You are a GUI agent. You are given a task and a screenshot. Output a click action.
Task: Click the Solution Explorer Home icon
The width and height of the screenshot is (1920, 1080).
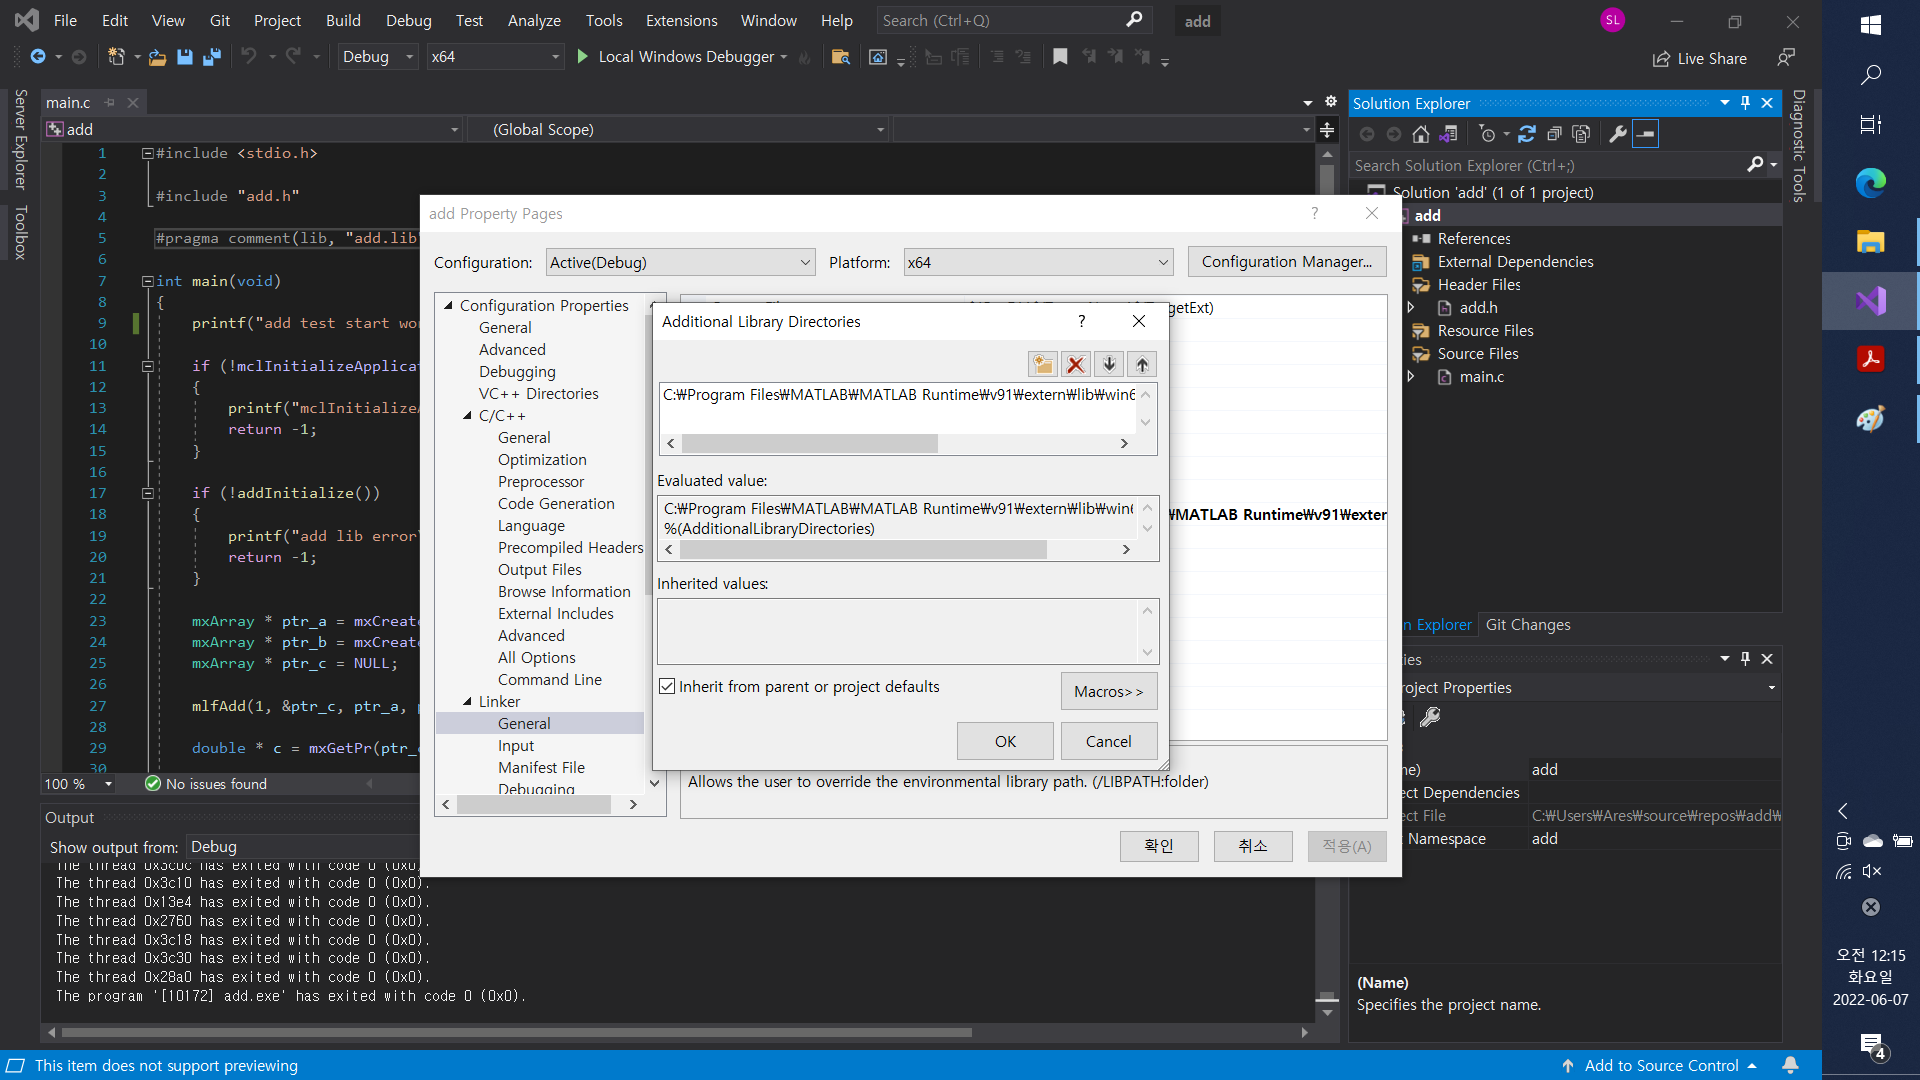(1420, 134)
